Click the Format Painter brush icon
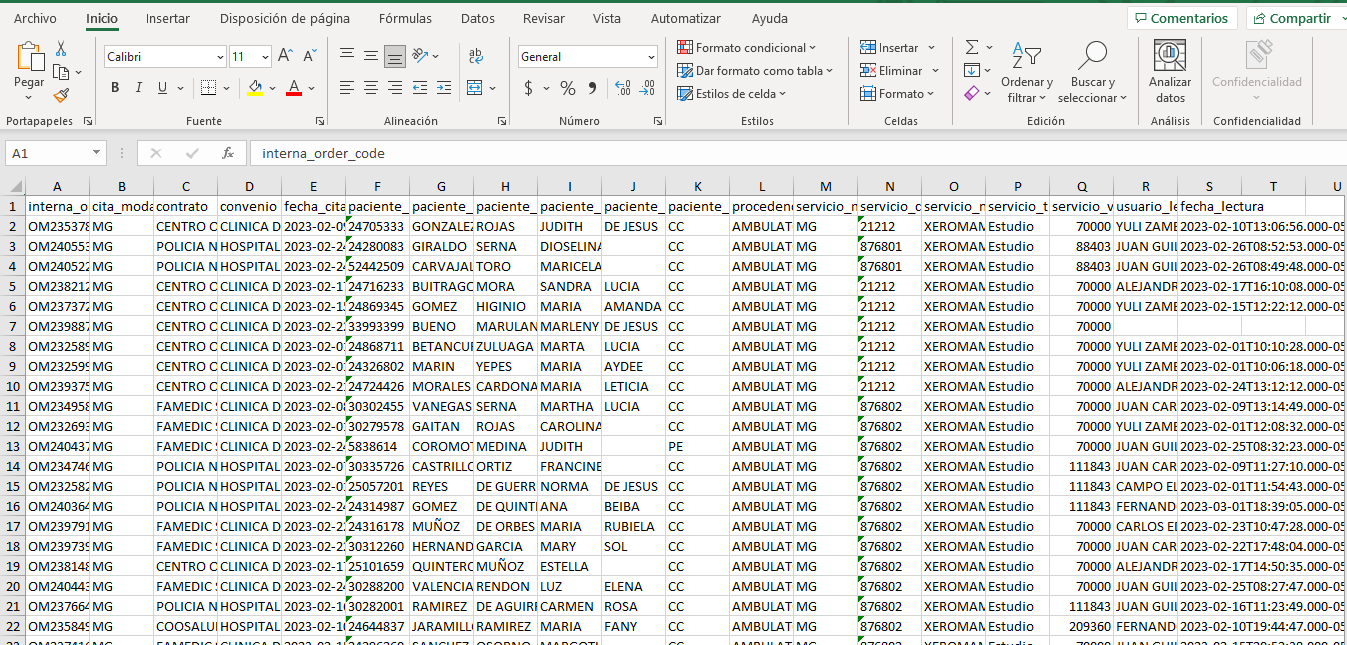 [61, 96]
